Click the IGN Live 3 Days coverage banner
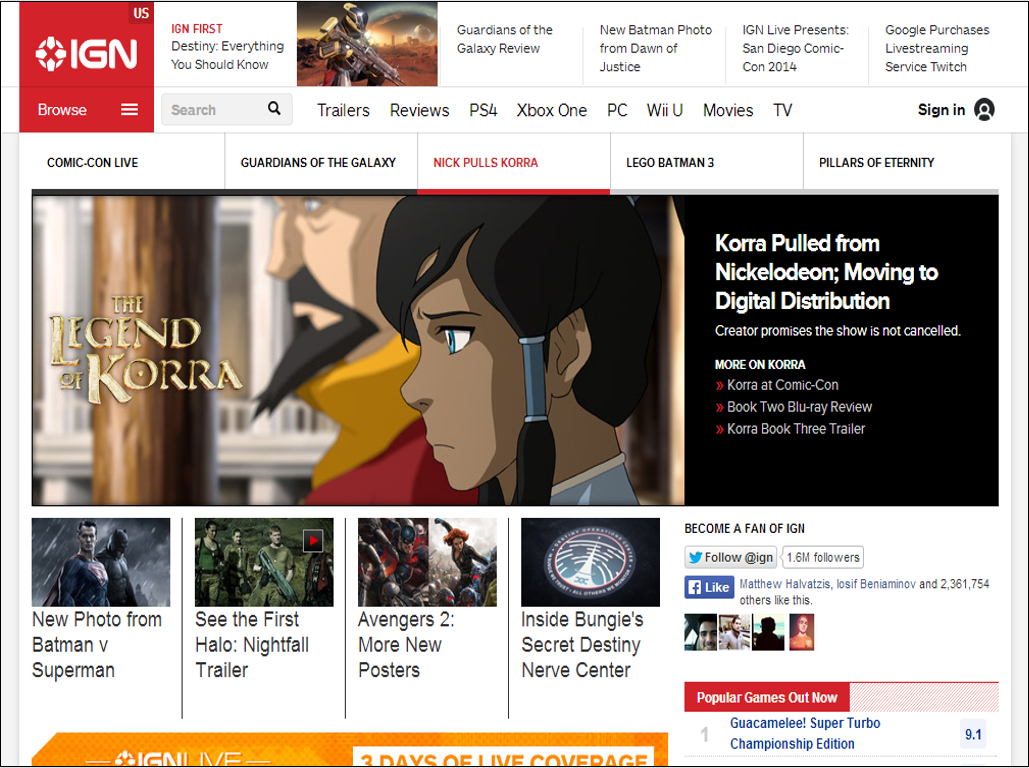 click(350, 750)
